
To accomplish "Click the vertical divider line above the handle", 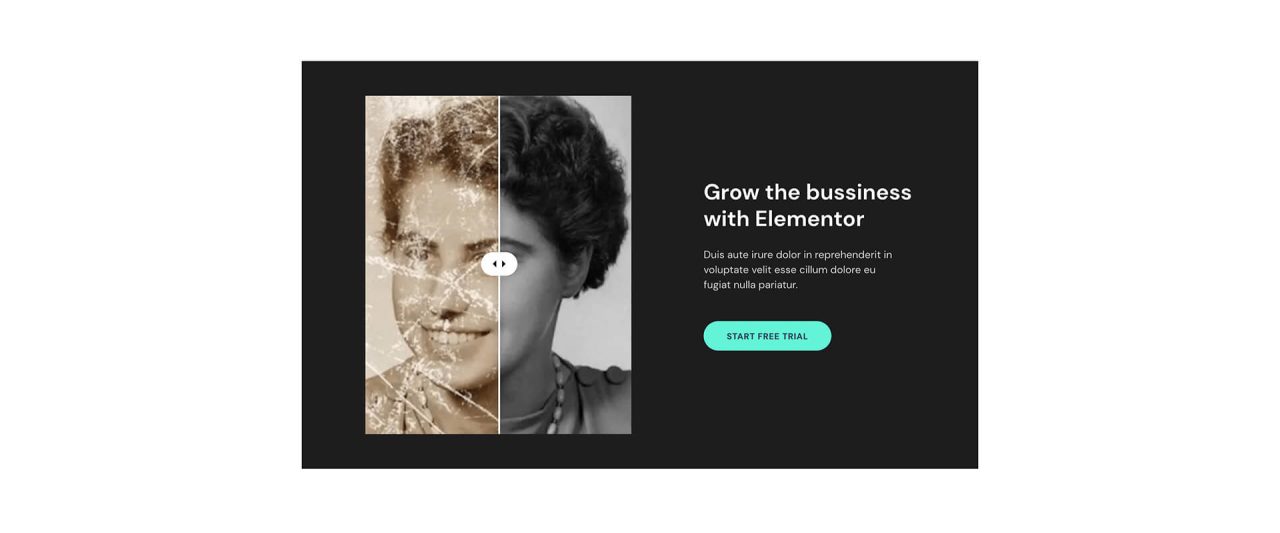I will click(499, 174).
